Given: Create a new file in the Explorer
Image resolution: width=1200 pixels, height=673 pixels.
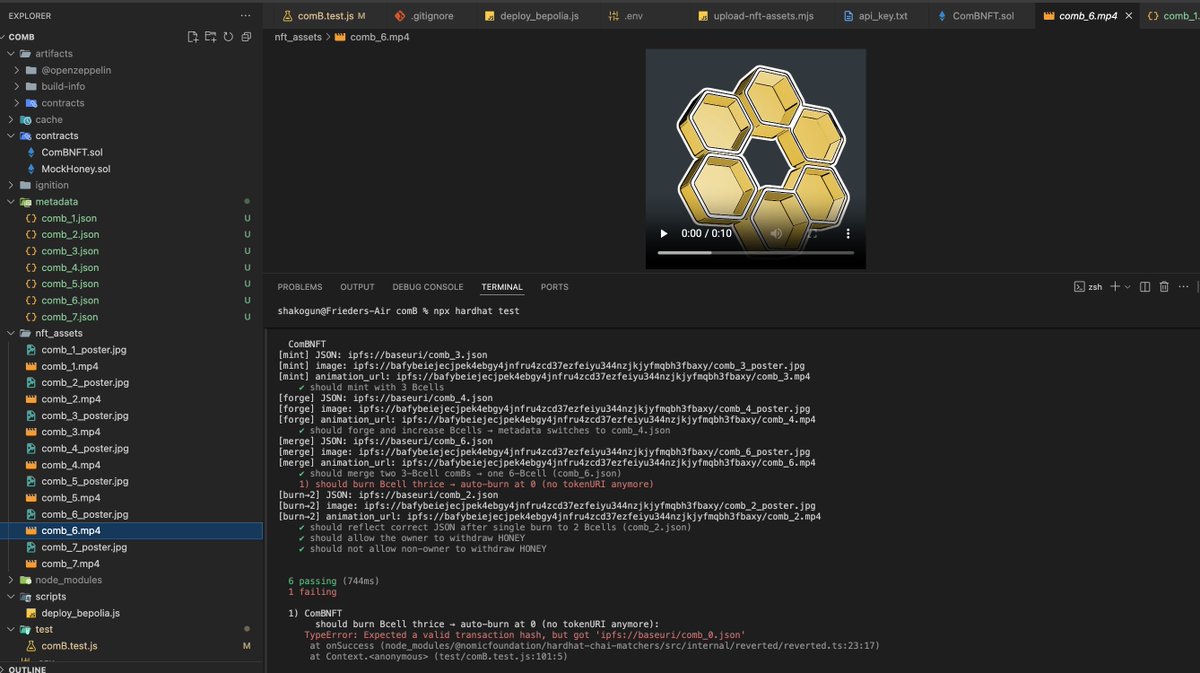Looking at the screenshot, I should pyautogui.click(x=192, y=36).
